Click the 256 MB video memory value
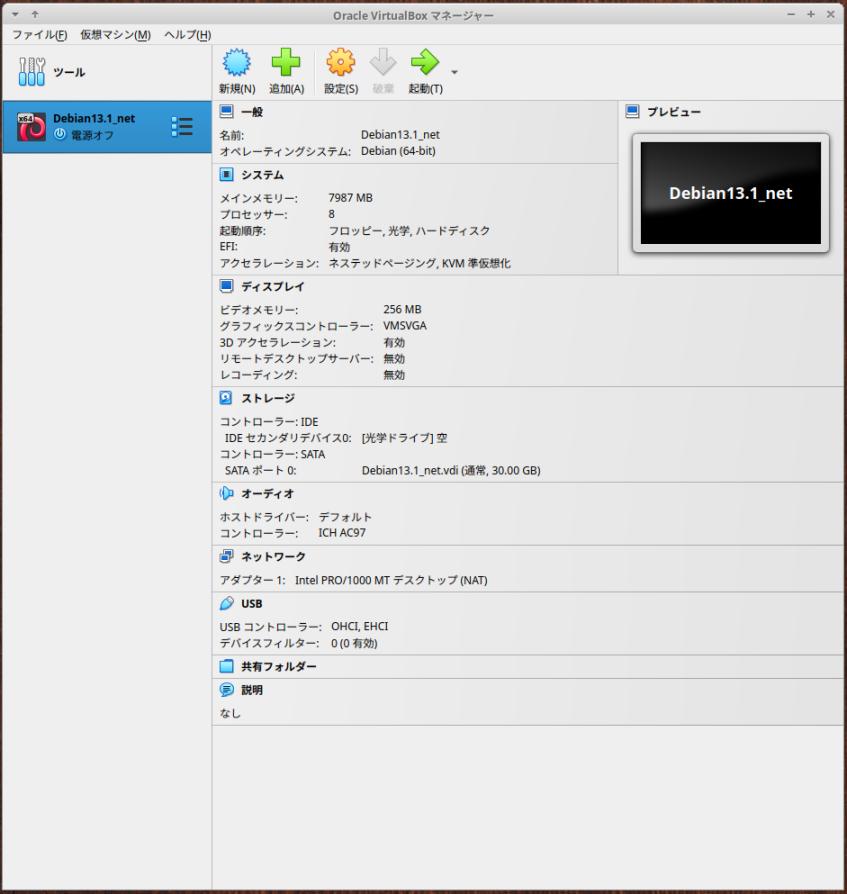The height and width of the screenshot is (894, 847). point(402,309)
